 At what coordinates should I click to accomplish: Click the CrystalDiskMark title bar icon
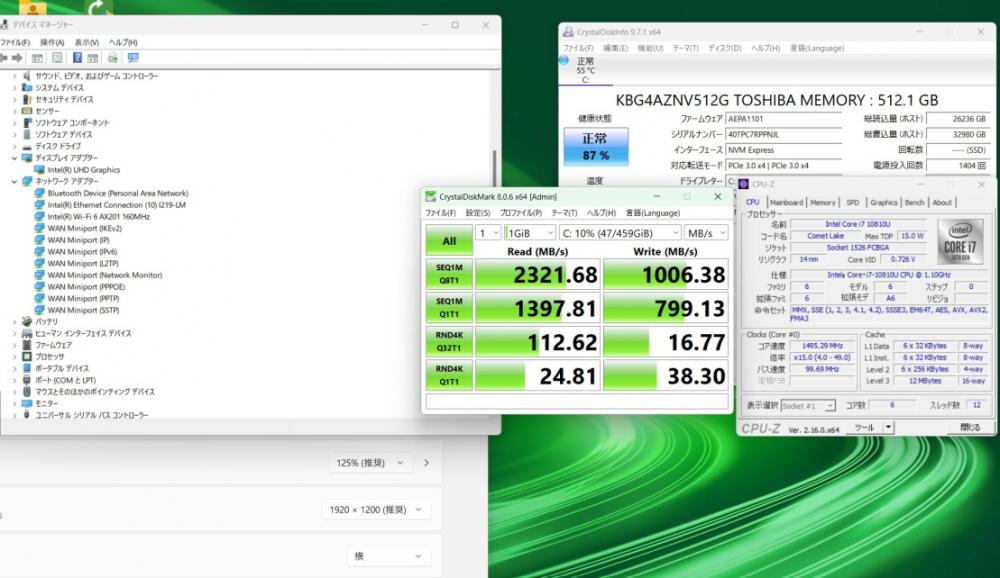pyautogui.click(x=431, y=196)
